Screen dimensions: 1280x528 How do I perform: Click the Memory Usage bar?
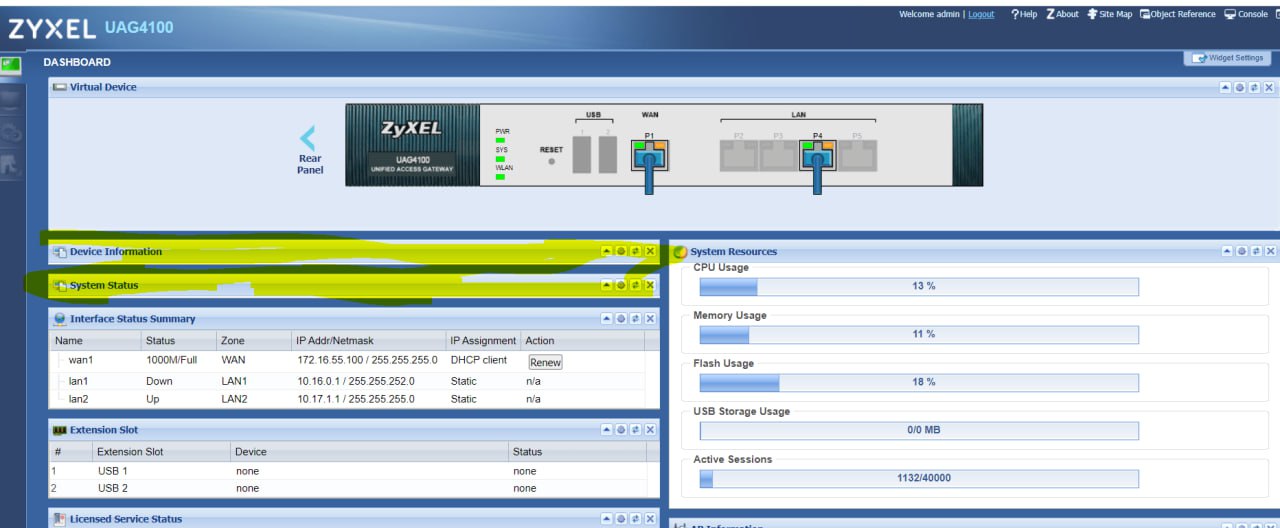tap(919, 334)
